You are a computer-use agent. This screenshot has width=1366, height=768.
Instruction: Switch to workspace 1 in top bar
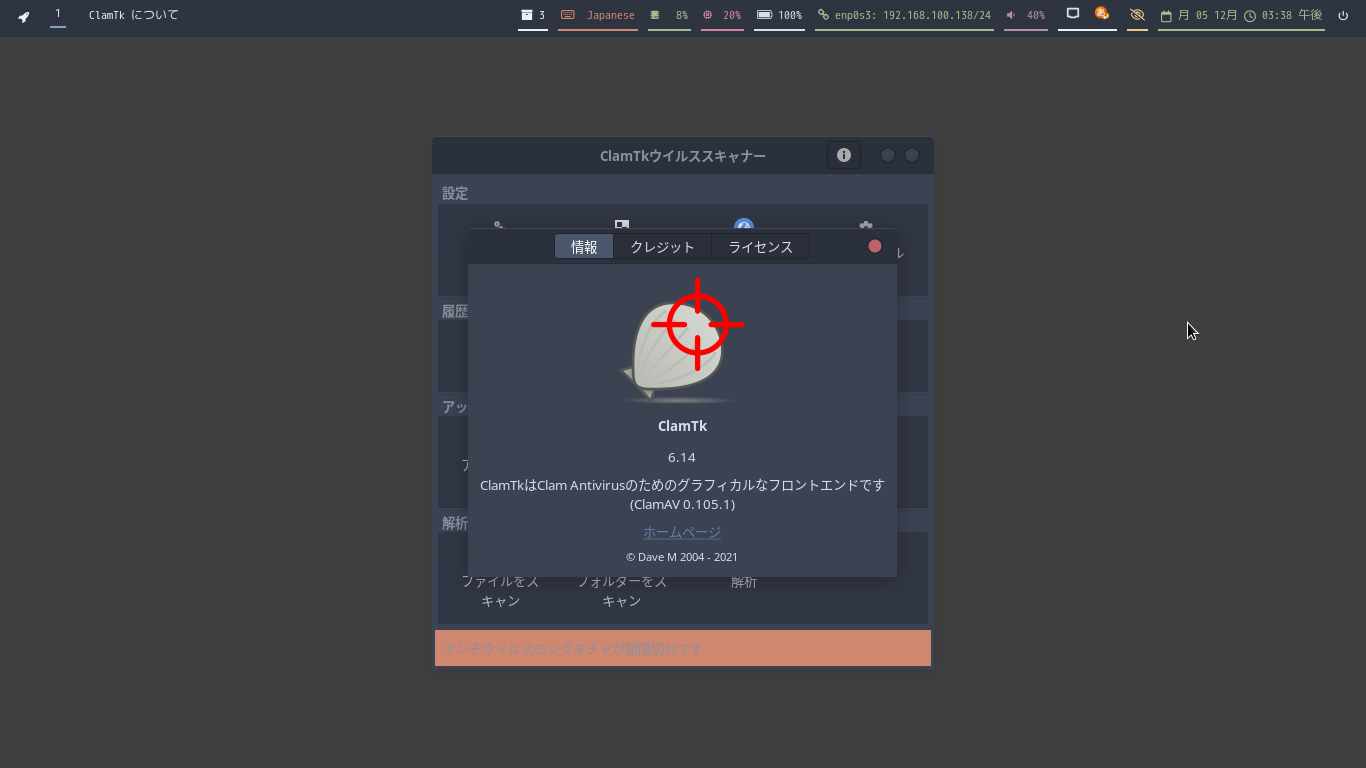[58, 14]
